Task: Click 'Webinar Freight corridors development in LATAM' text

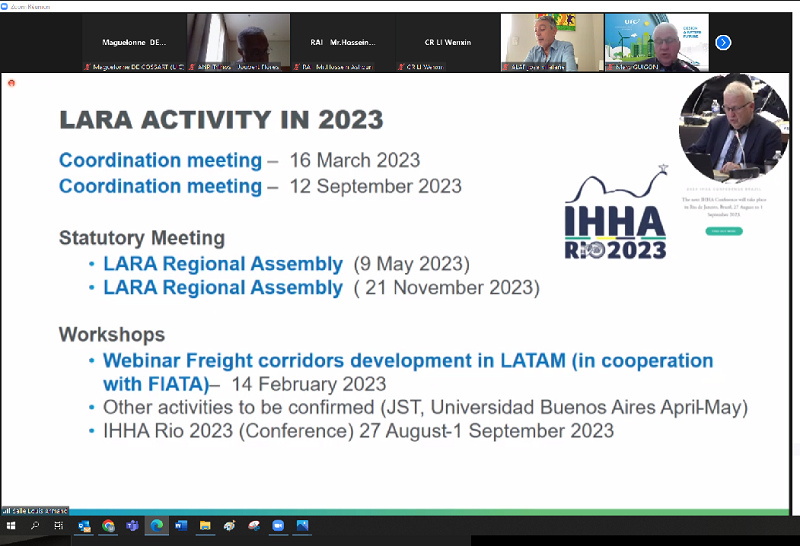Action: pos(334,361)
